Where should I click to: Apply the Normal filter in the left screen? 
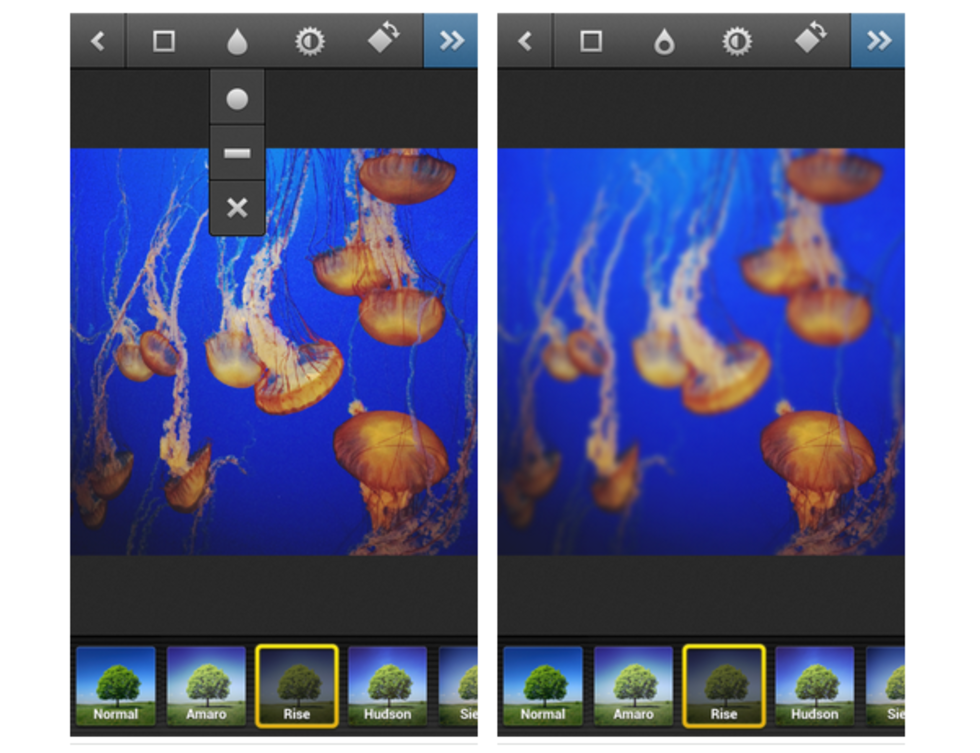click(x=116, y=685)
